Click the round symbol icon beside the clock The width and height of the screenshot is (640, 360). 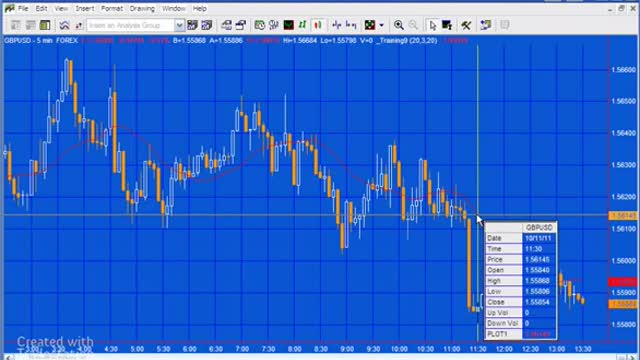tap(273, 25)
